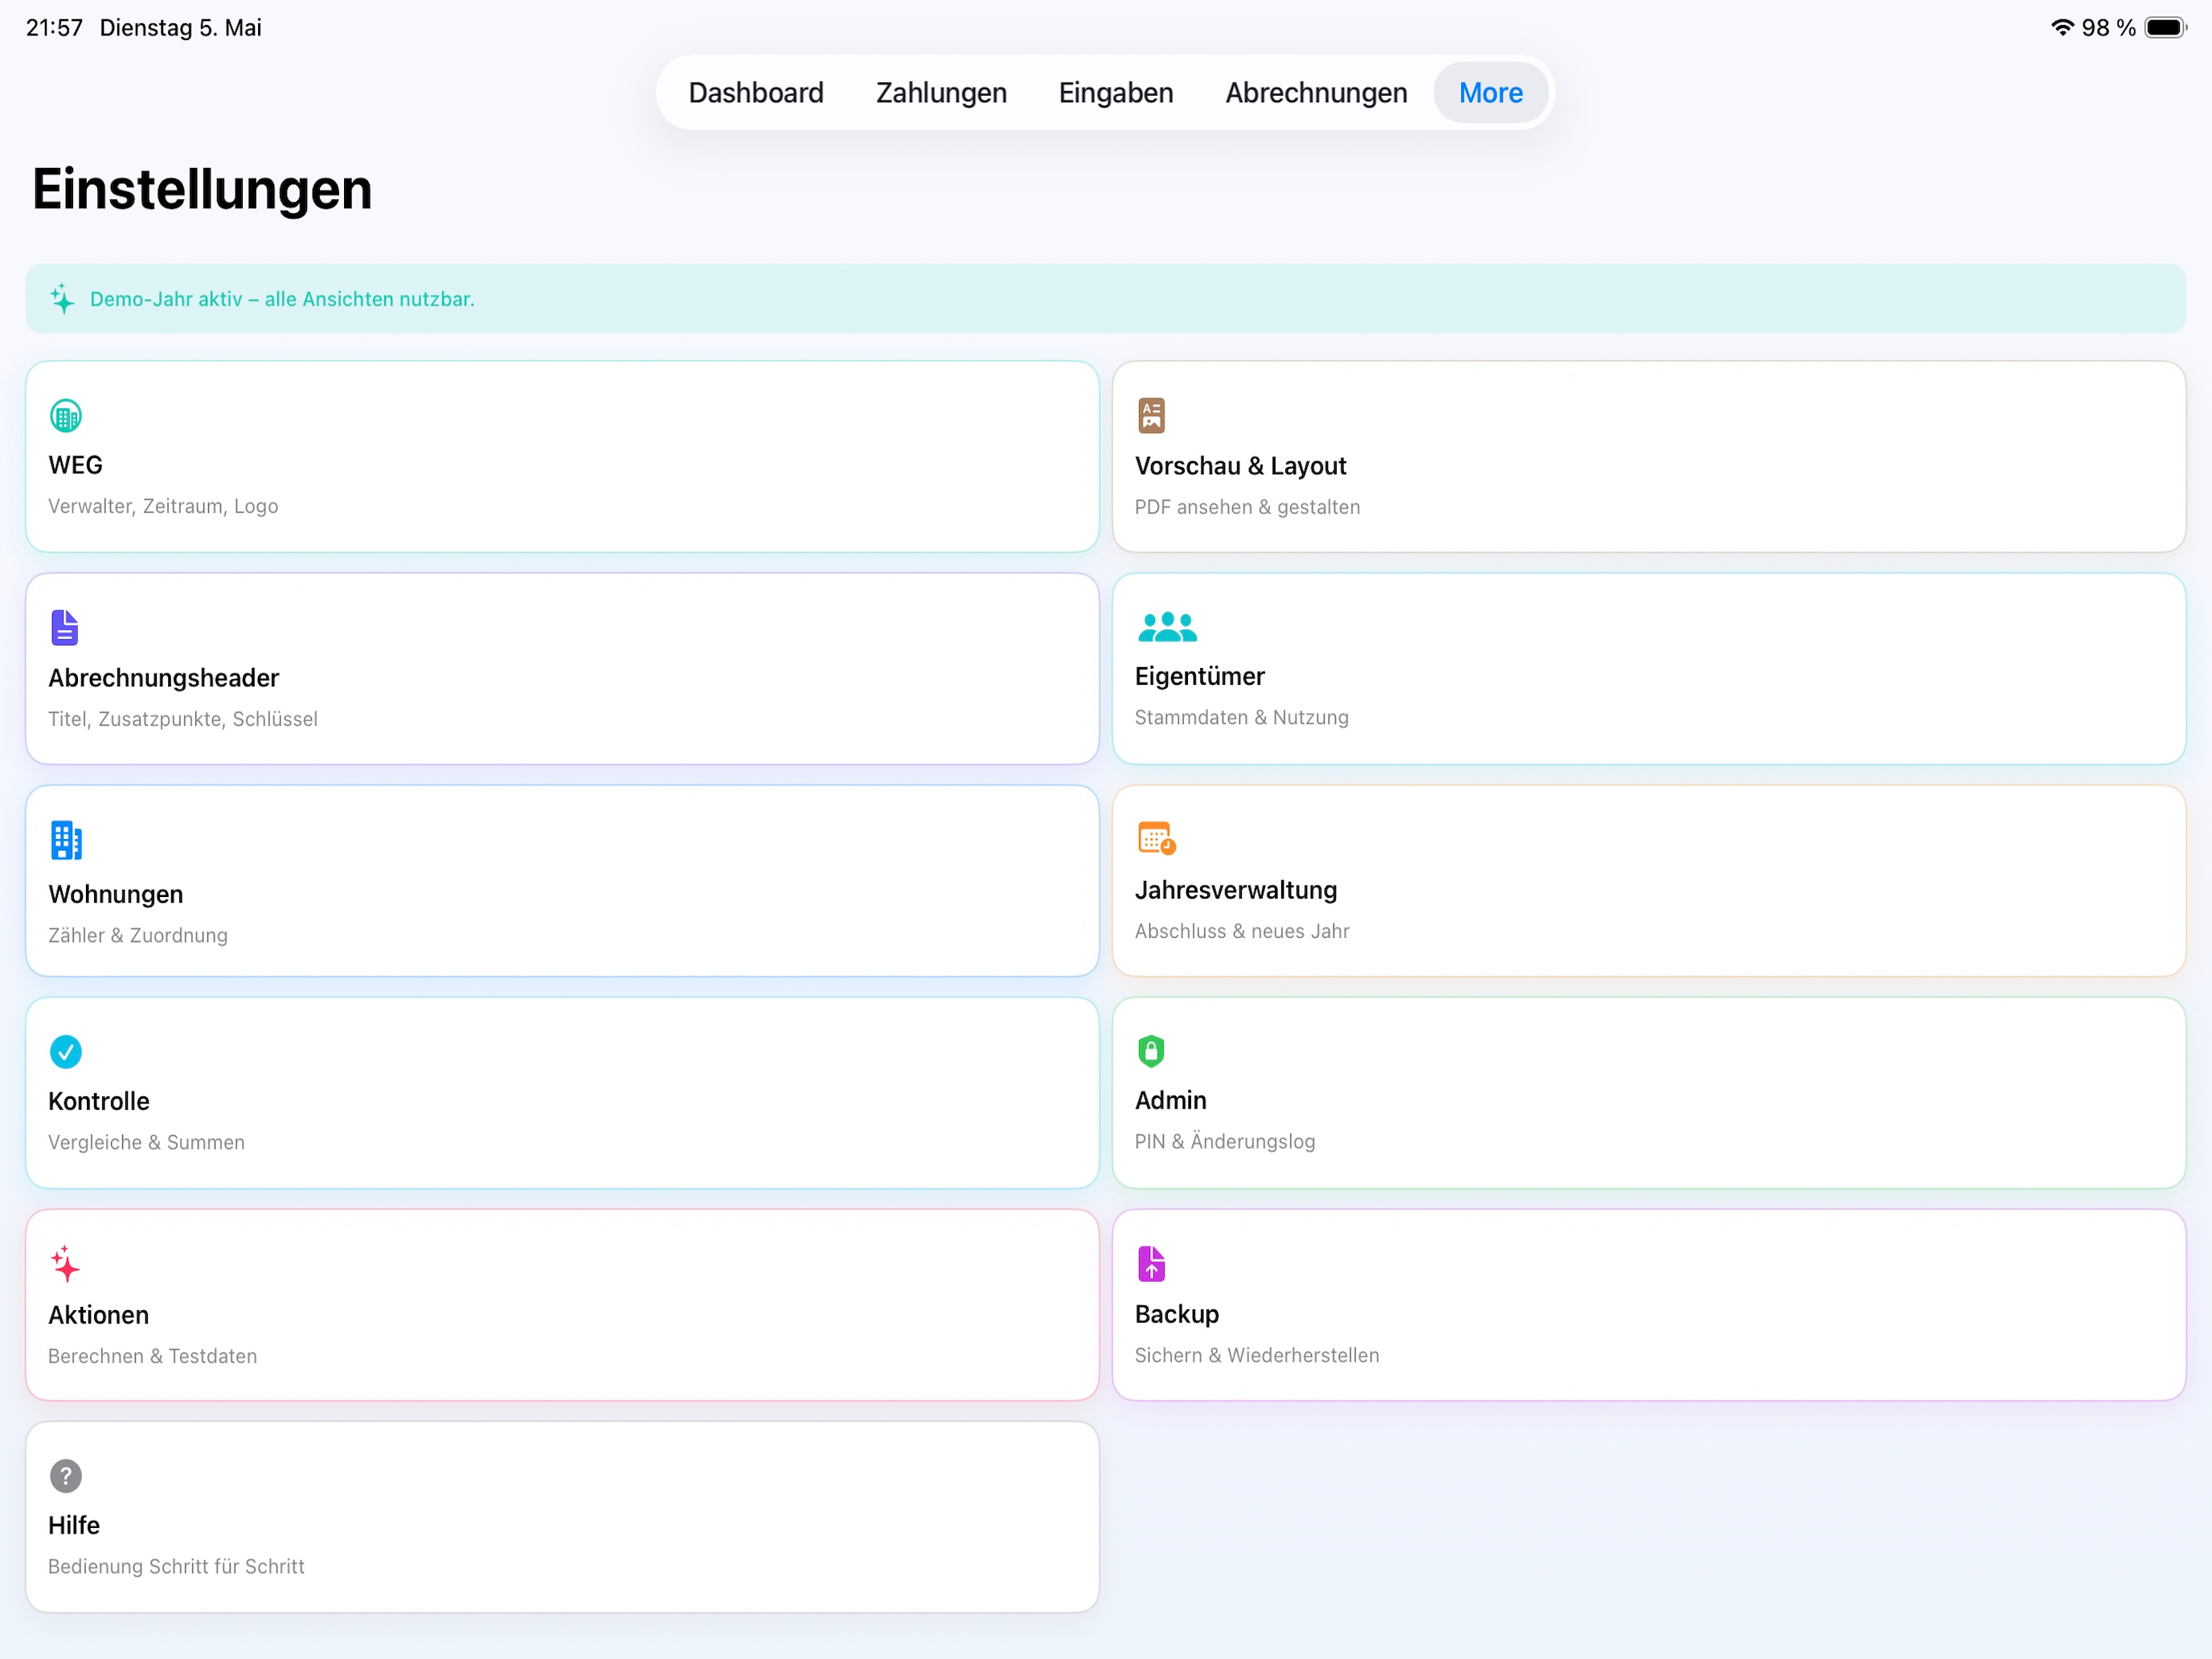Click 'PIN & Änderungslog' subtitle
This screenshot has height=1659, width=2212.
pyautogui.click(x=1224, y=1141)
